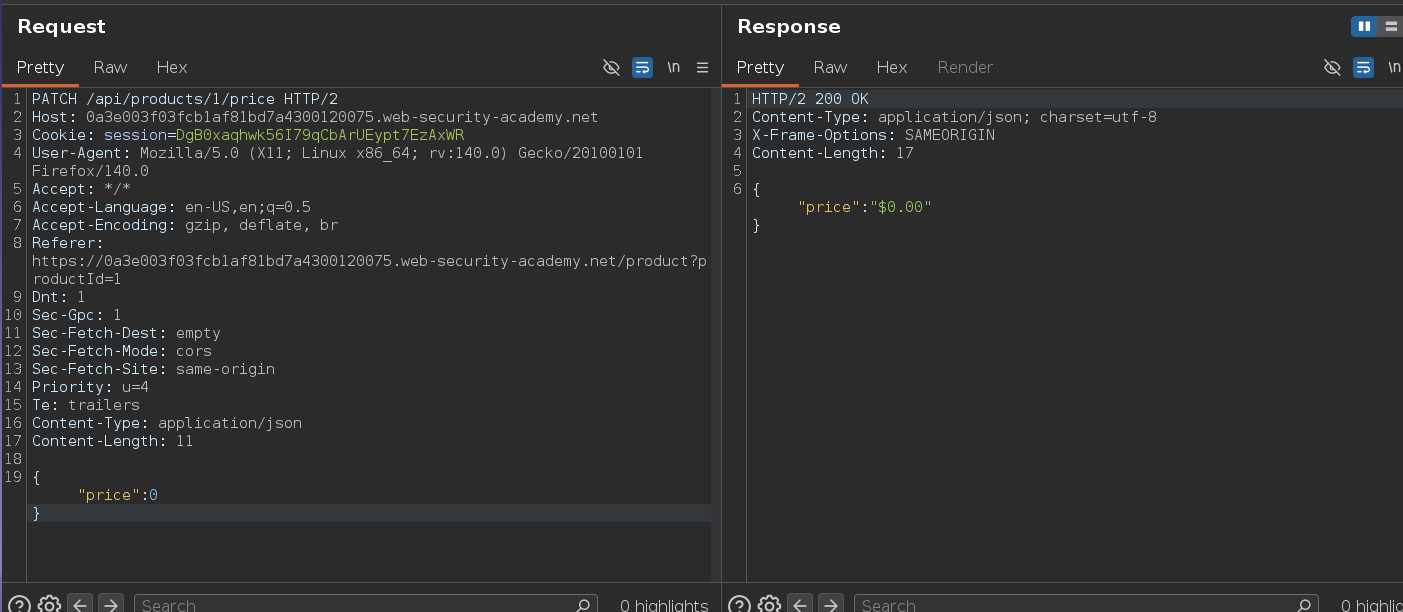Click the "price":"$0.00" response line
The image size is (1403, 612).
click(865, 207)
